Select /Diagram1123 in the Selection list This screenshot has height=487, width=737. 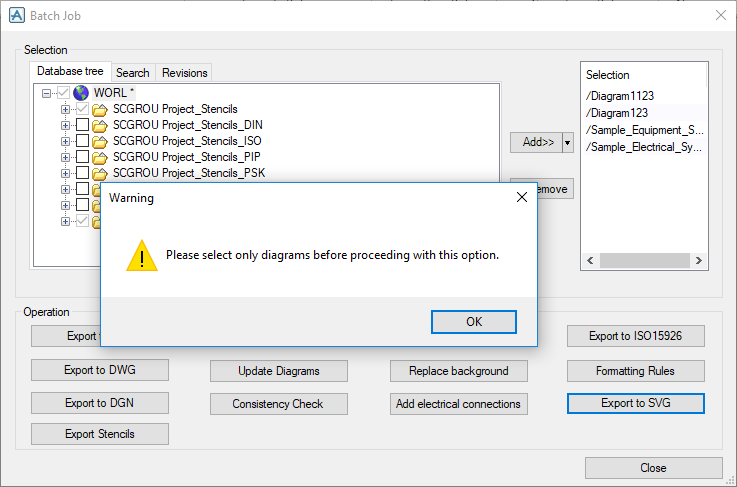point(620,96)
